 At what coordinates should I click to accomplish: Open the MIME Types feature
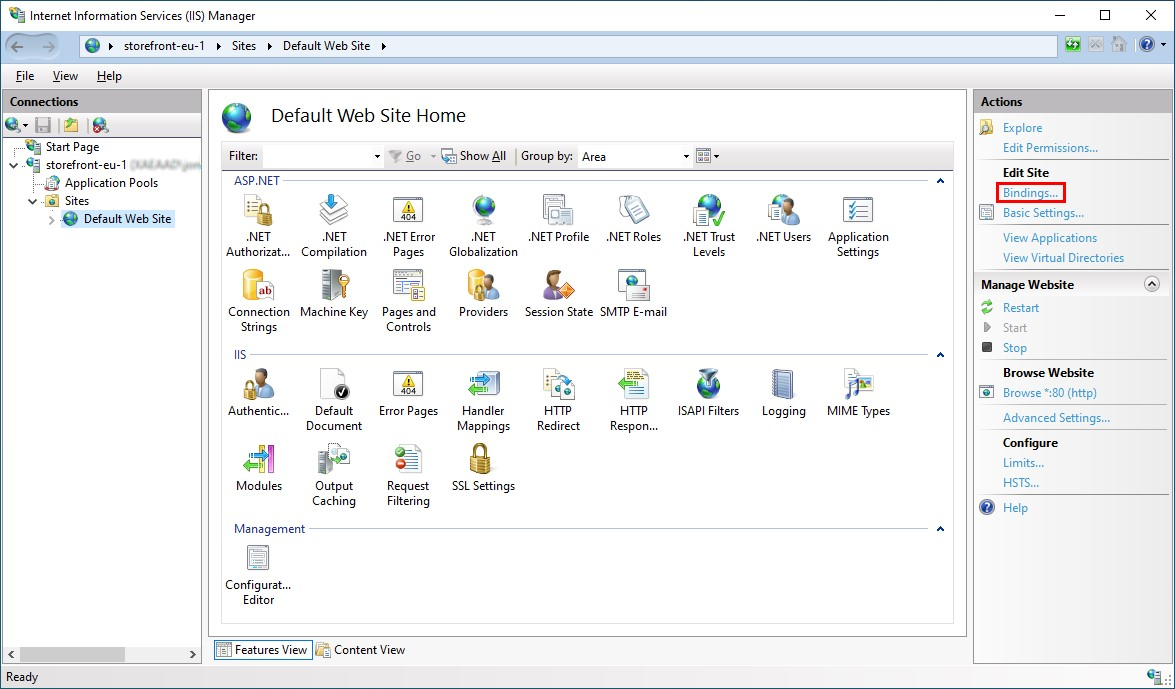point(858,386)
